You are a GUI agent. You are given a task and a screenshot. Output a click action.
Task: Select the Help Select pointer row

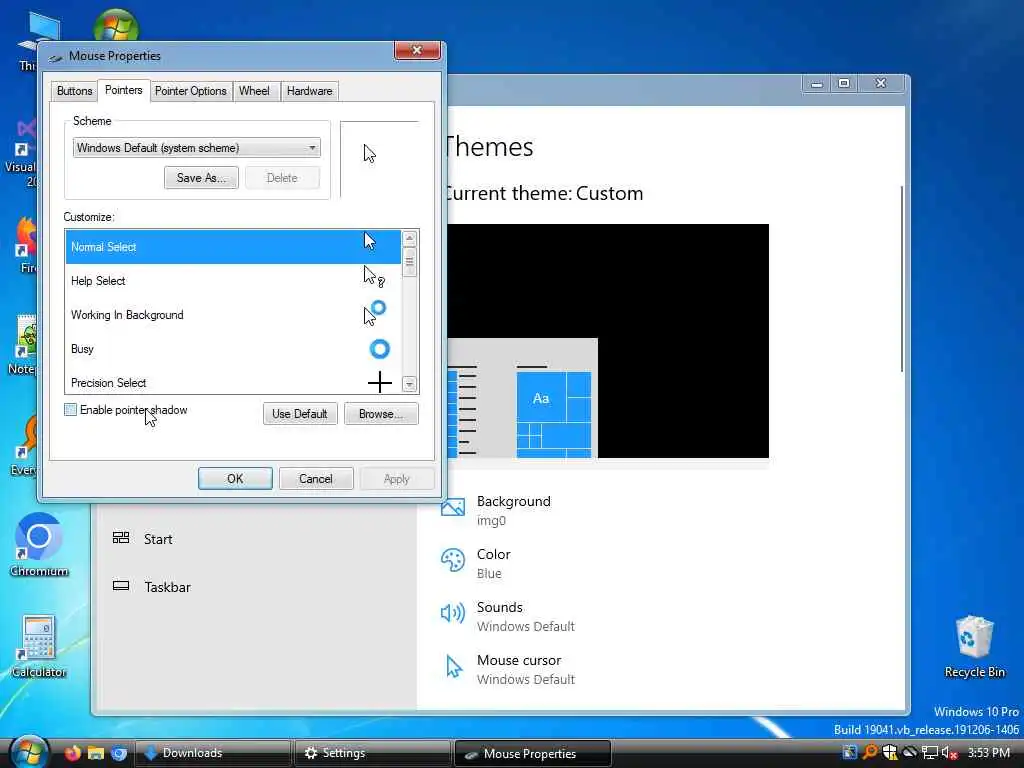tap(233, 281)
